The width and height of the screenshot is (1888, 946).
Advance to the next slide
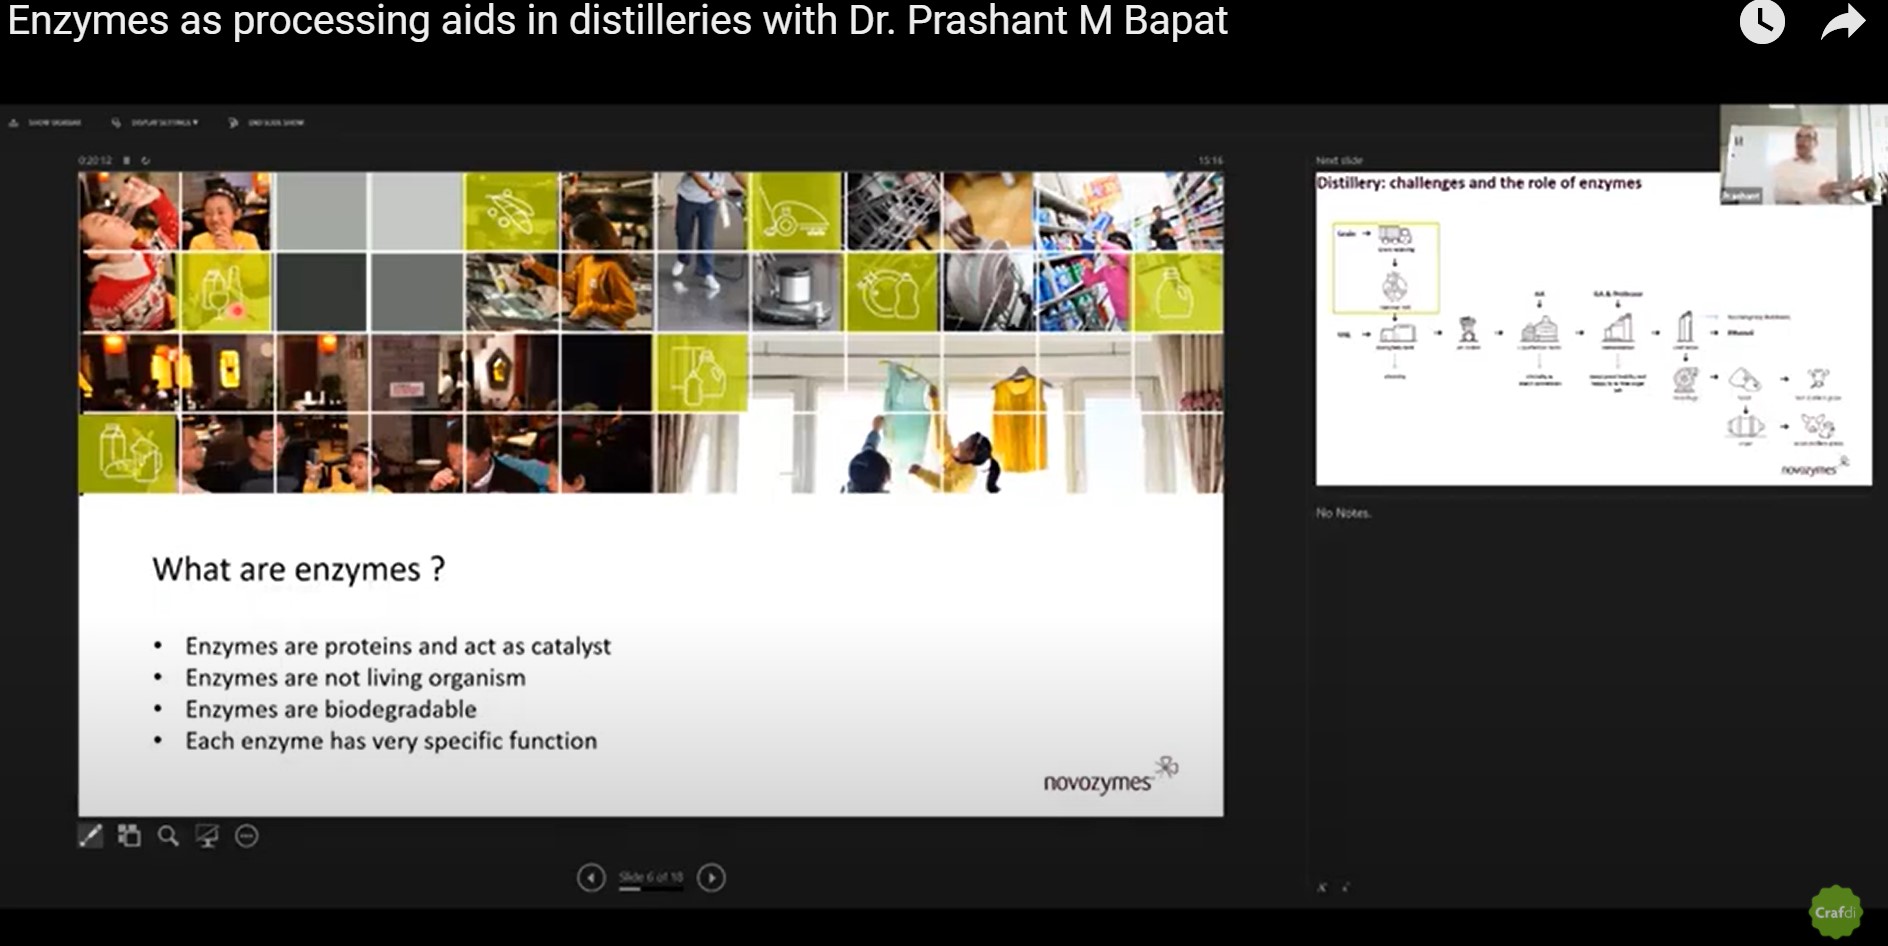point(711,878)
